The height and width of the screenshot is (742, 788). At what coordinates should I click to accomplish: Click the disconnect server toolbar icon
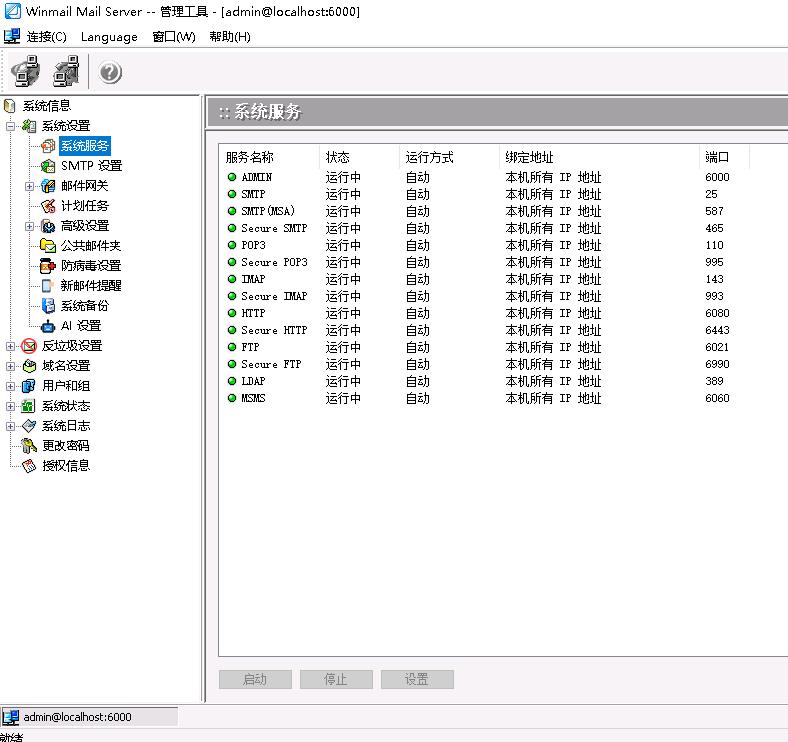(66, 72)
